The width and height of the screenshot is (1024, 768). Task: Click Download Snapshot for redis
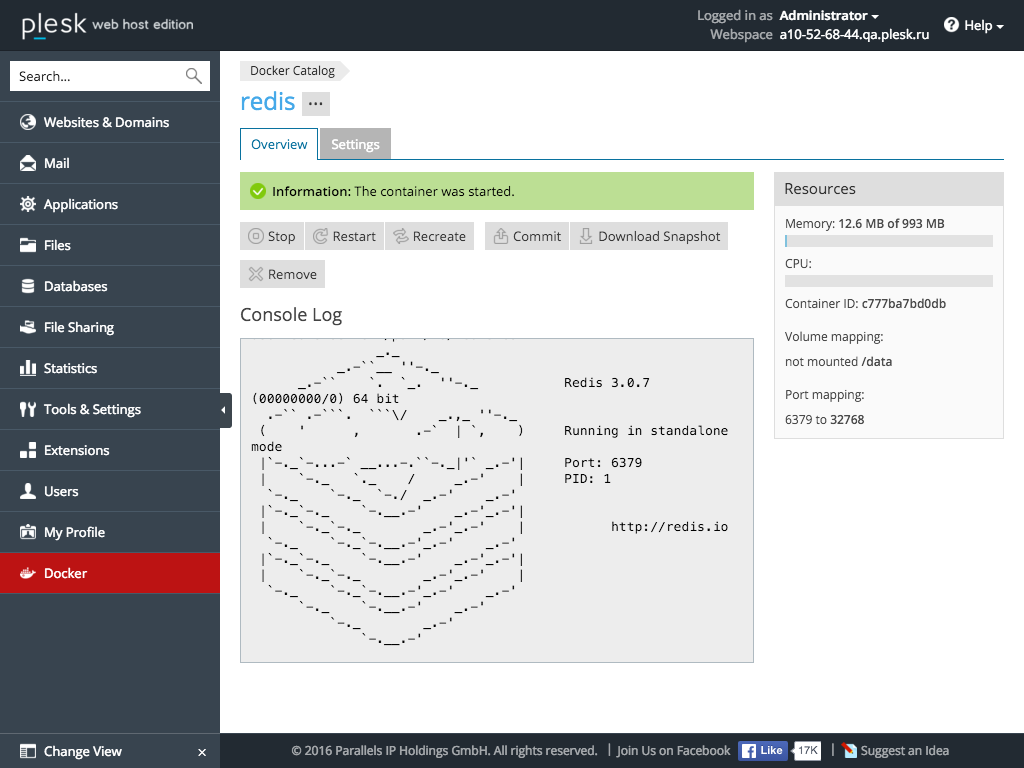pyautogui.click(x=648, y=236)
